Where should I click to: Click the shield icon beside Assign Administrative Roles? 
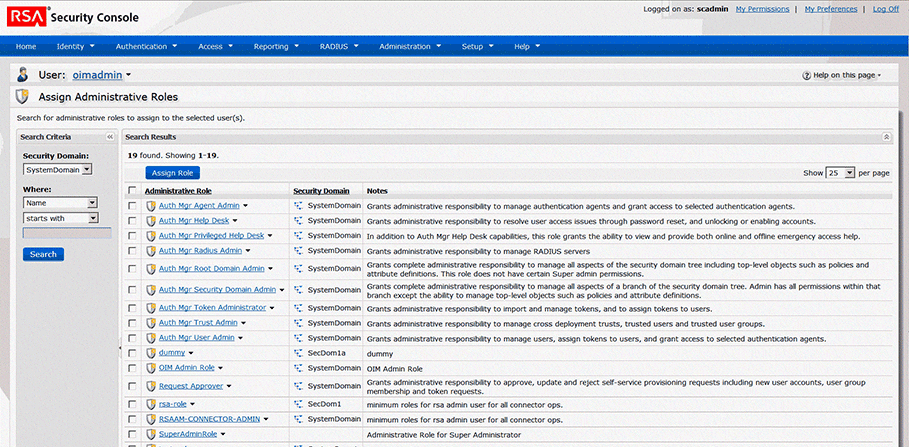tap(22, 97)
